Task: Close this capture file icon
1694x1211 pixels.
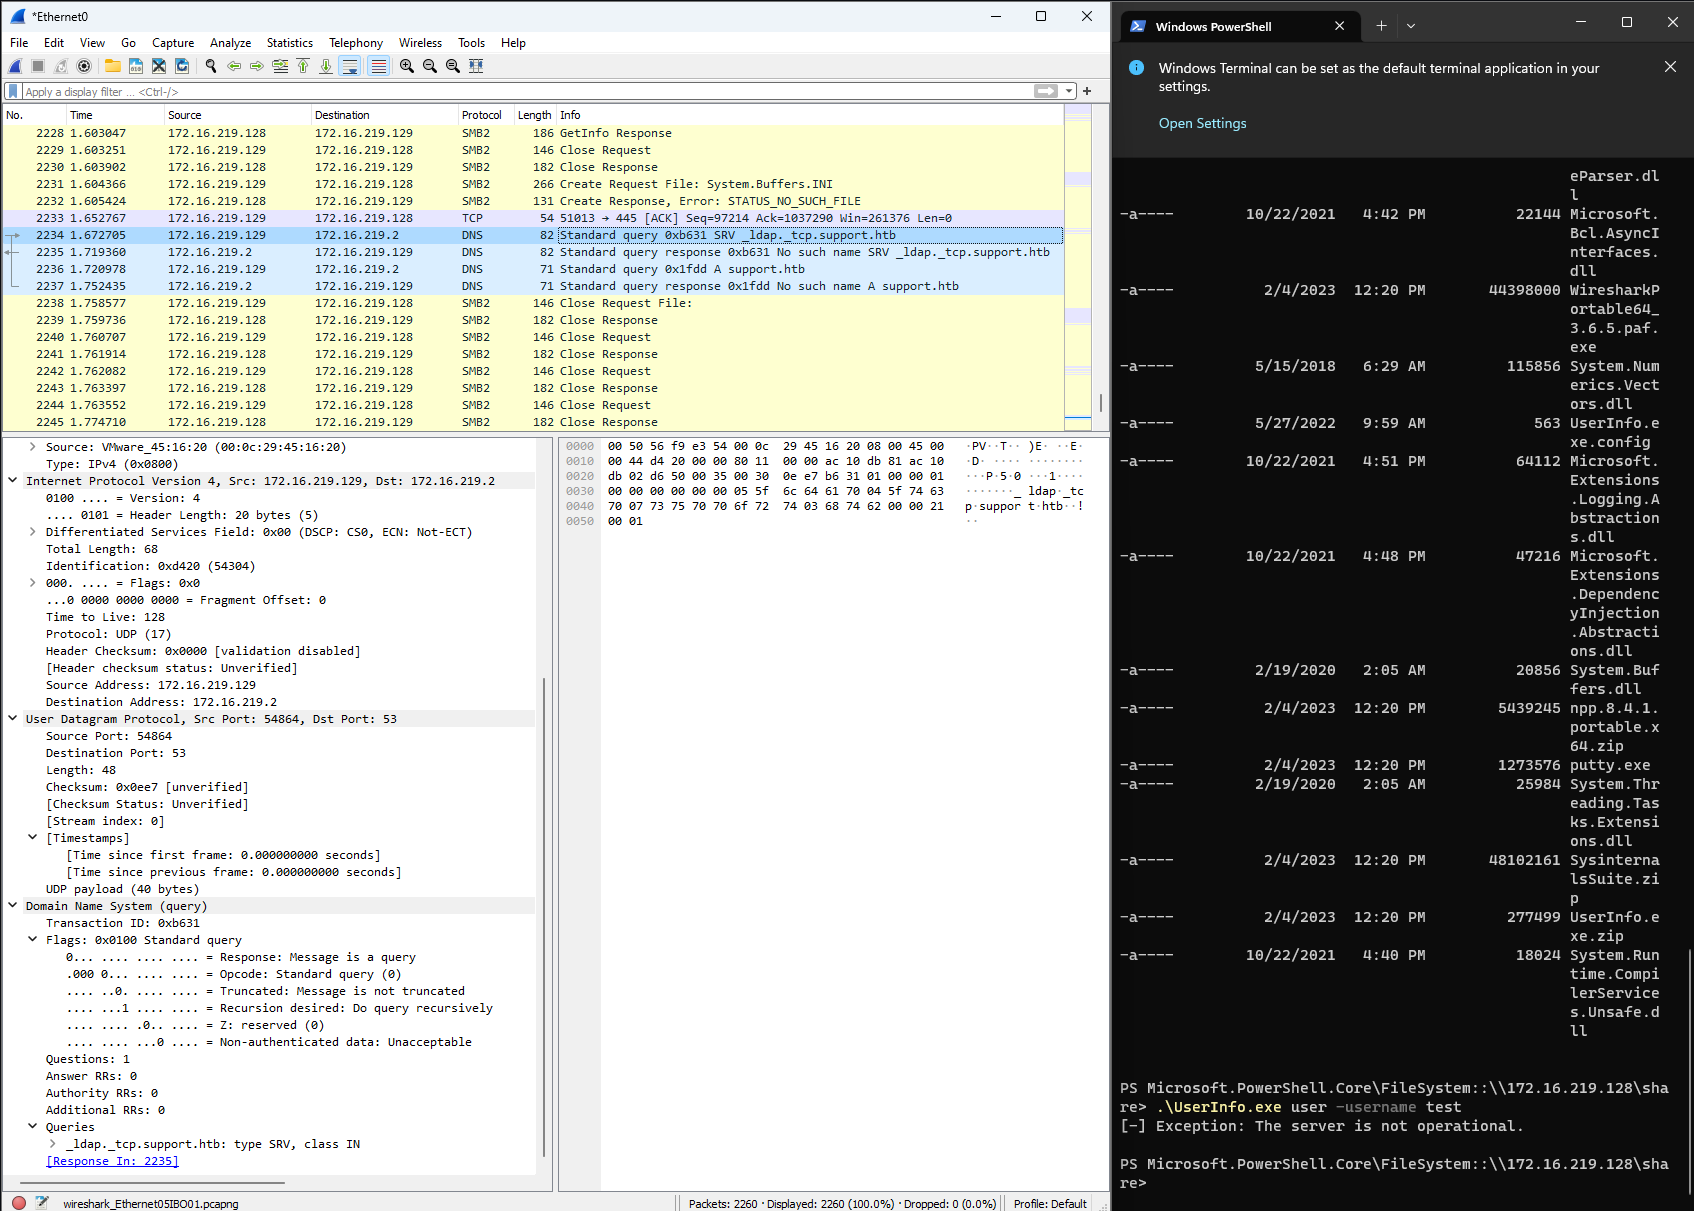Action: coord(159,66)
